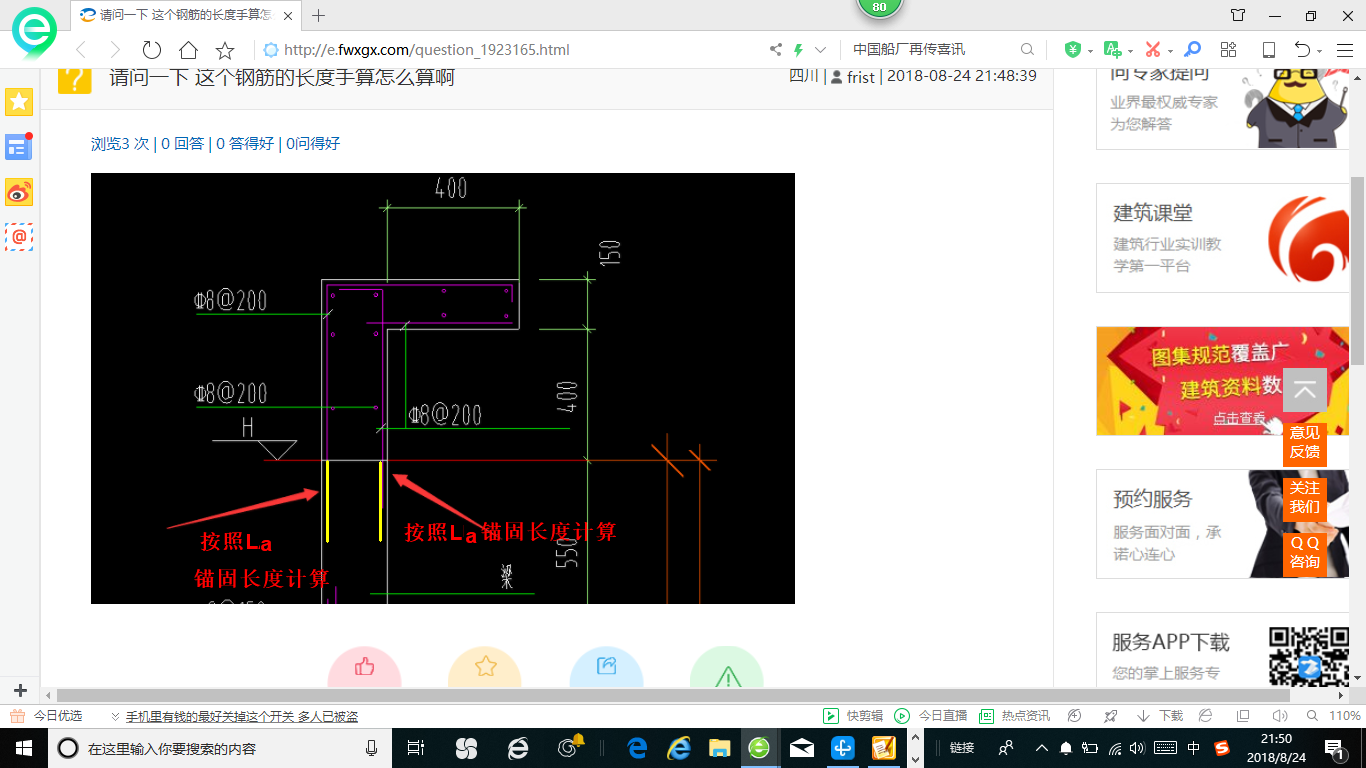
Task: Open 下载 downloads in status bar
Action: 1160,716
